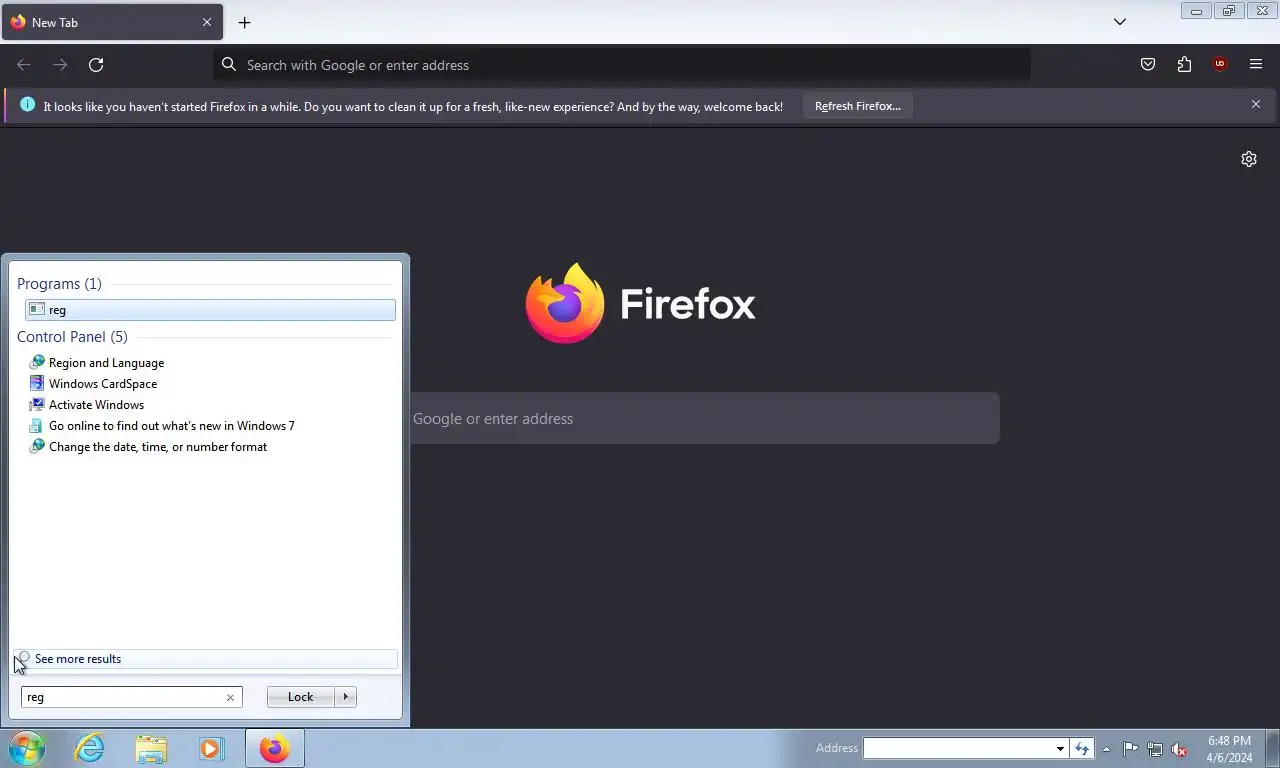Reload the page with the refresh icon

point(96,65)
